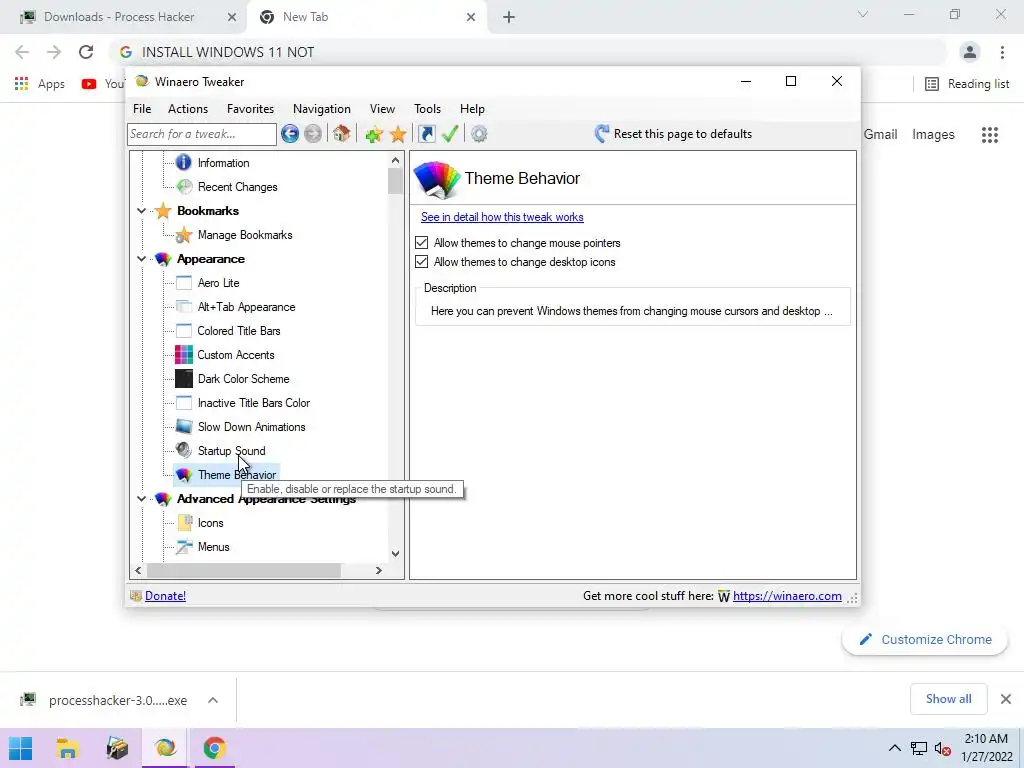Click the Information tree icon

tap(184, 163)
